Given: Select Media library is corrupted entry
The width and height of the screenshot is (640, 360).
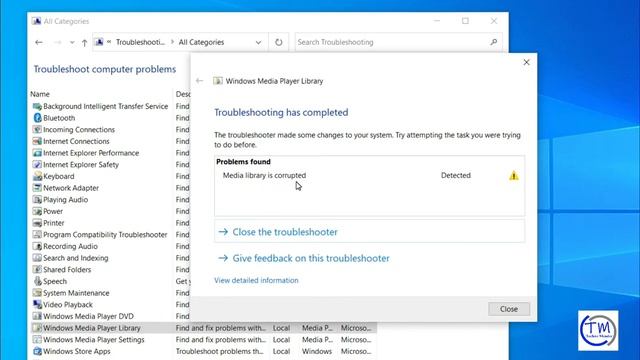Looking at the screenshot, I should point(264,176).
